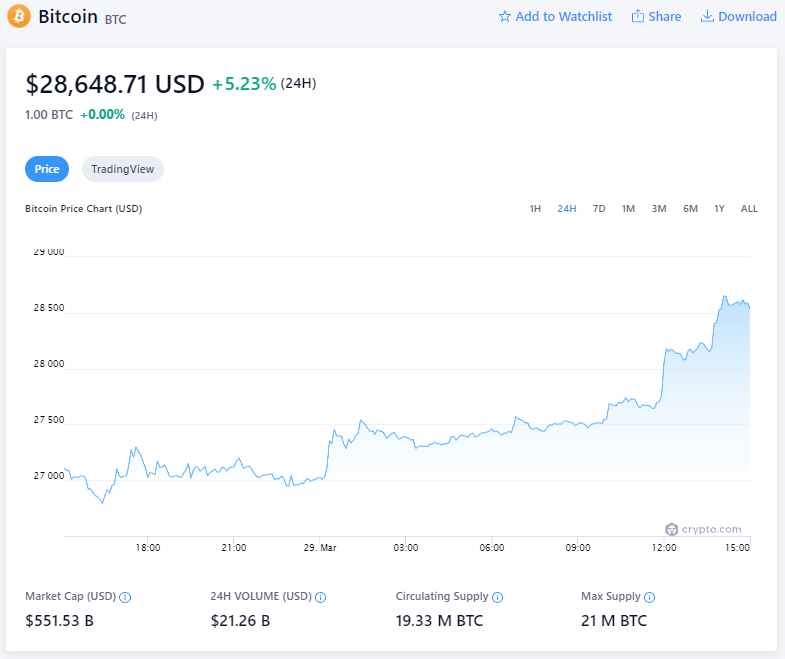Open the Market Cap info icon
The width and height of the screenshot is (785, 659).
point(125,597)
